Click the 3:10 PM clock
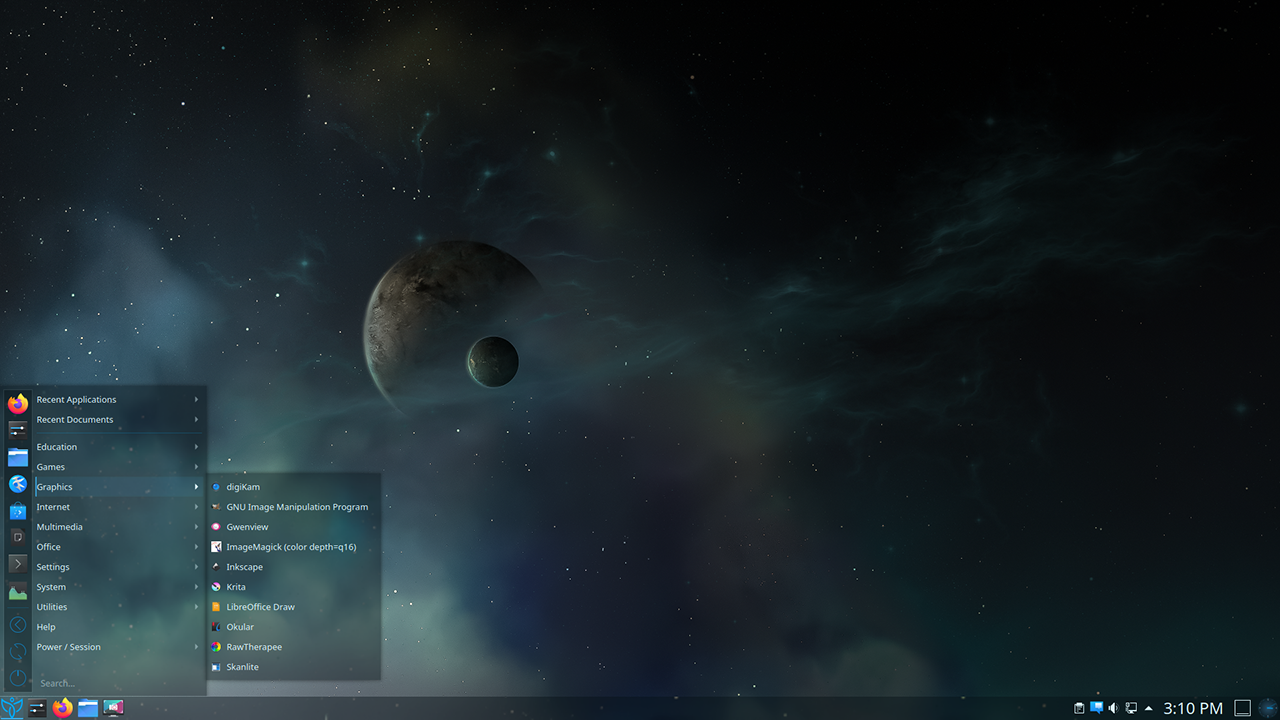 (x=1193, y=708)
